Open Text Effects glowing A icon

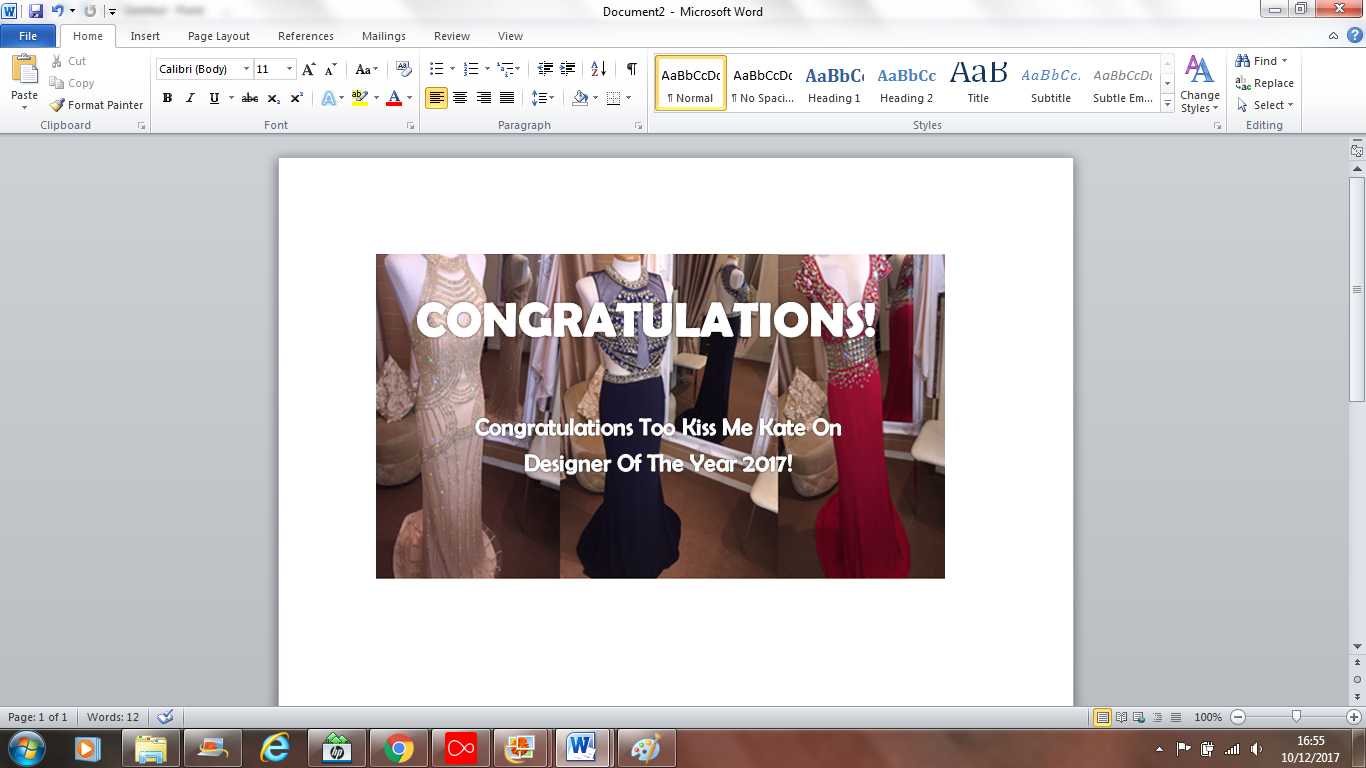[328, 98]
